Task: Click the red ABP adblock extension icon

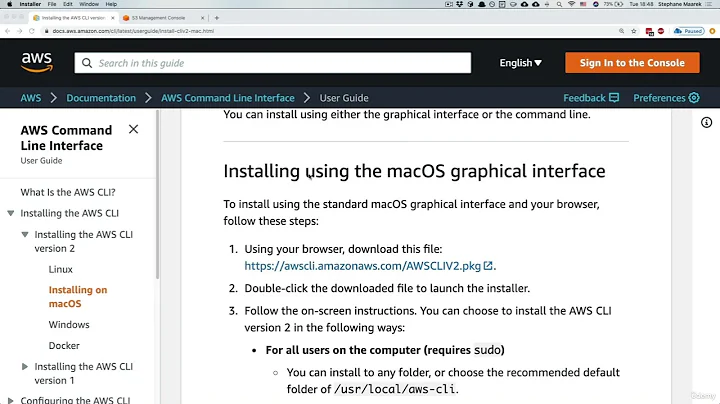Action: (x=661, y=31)
